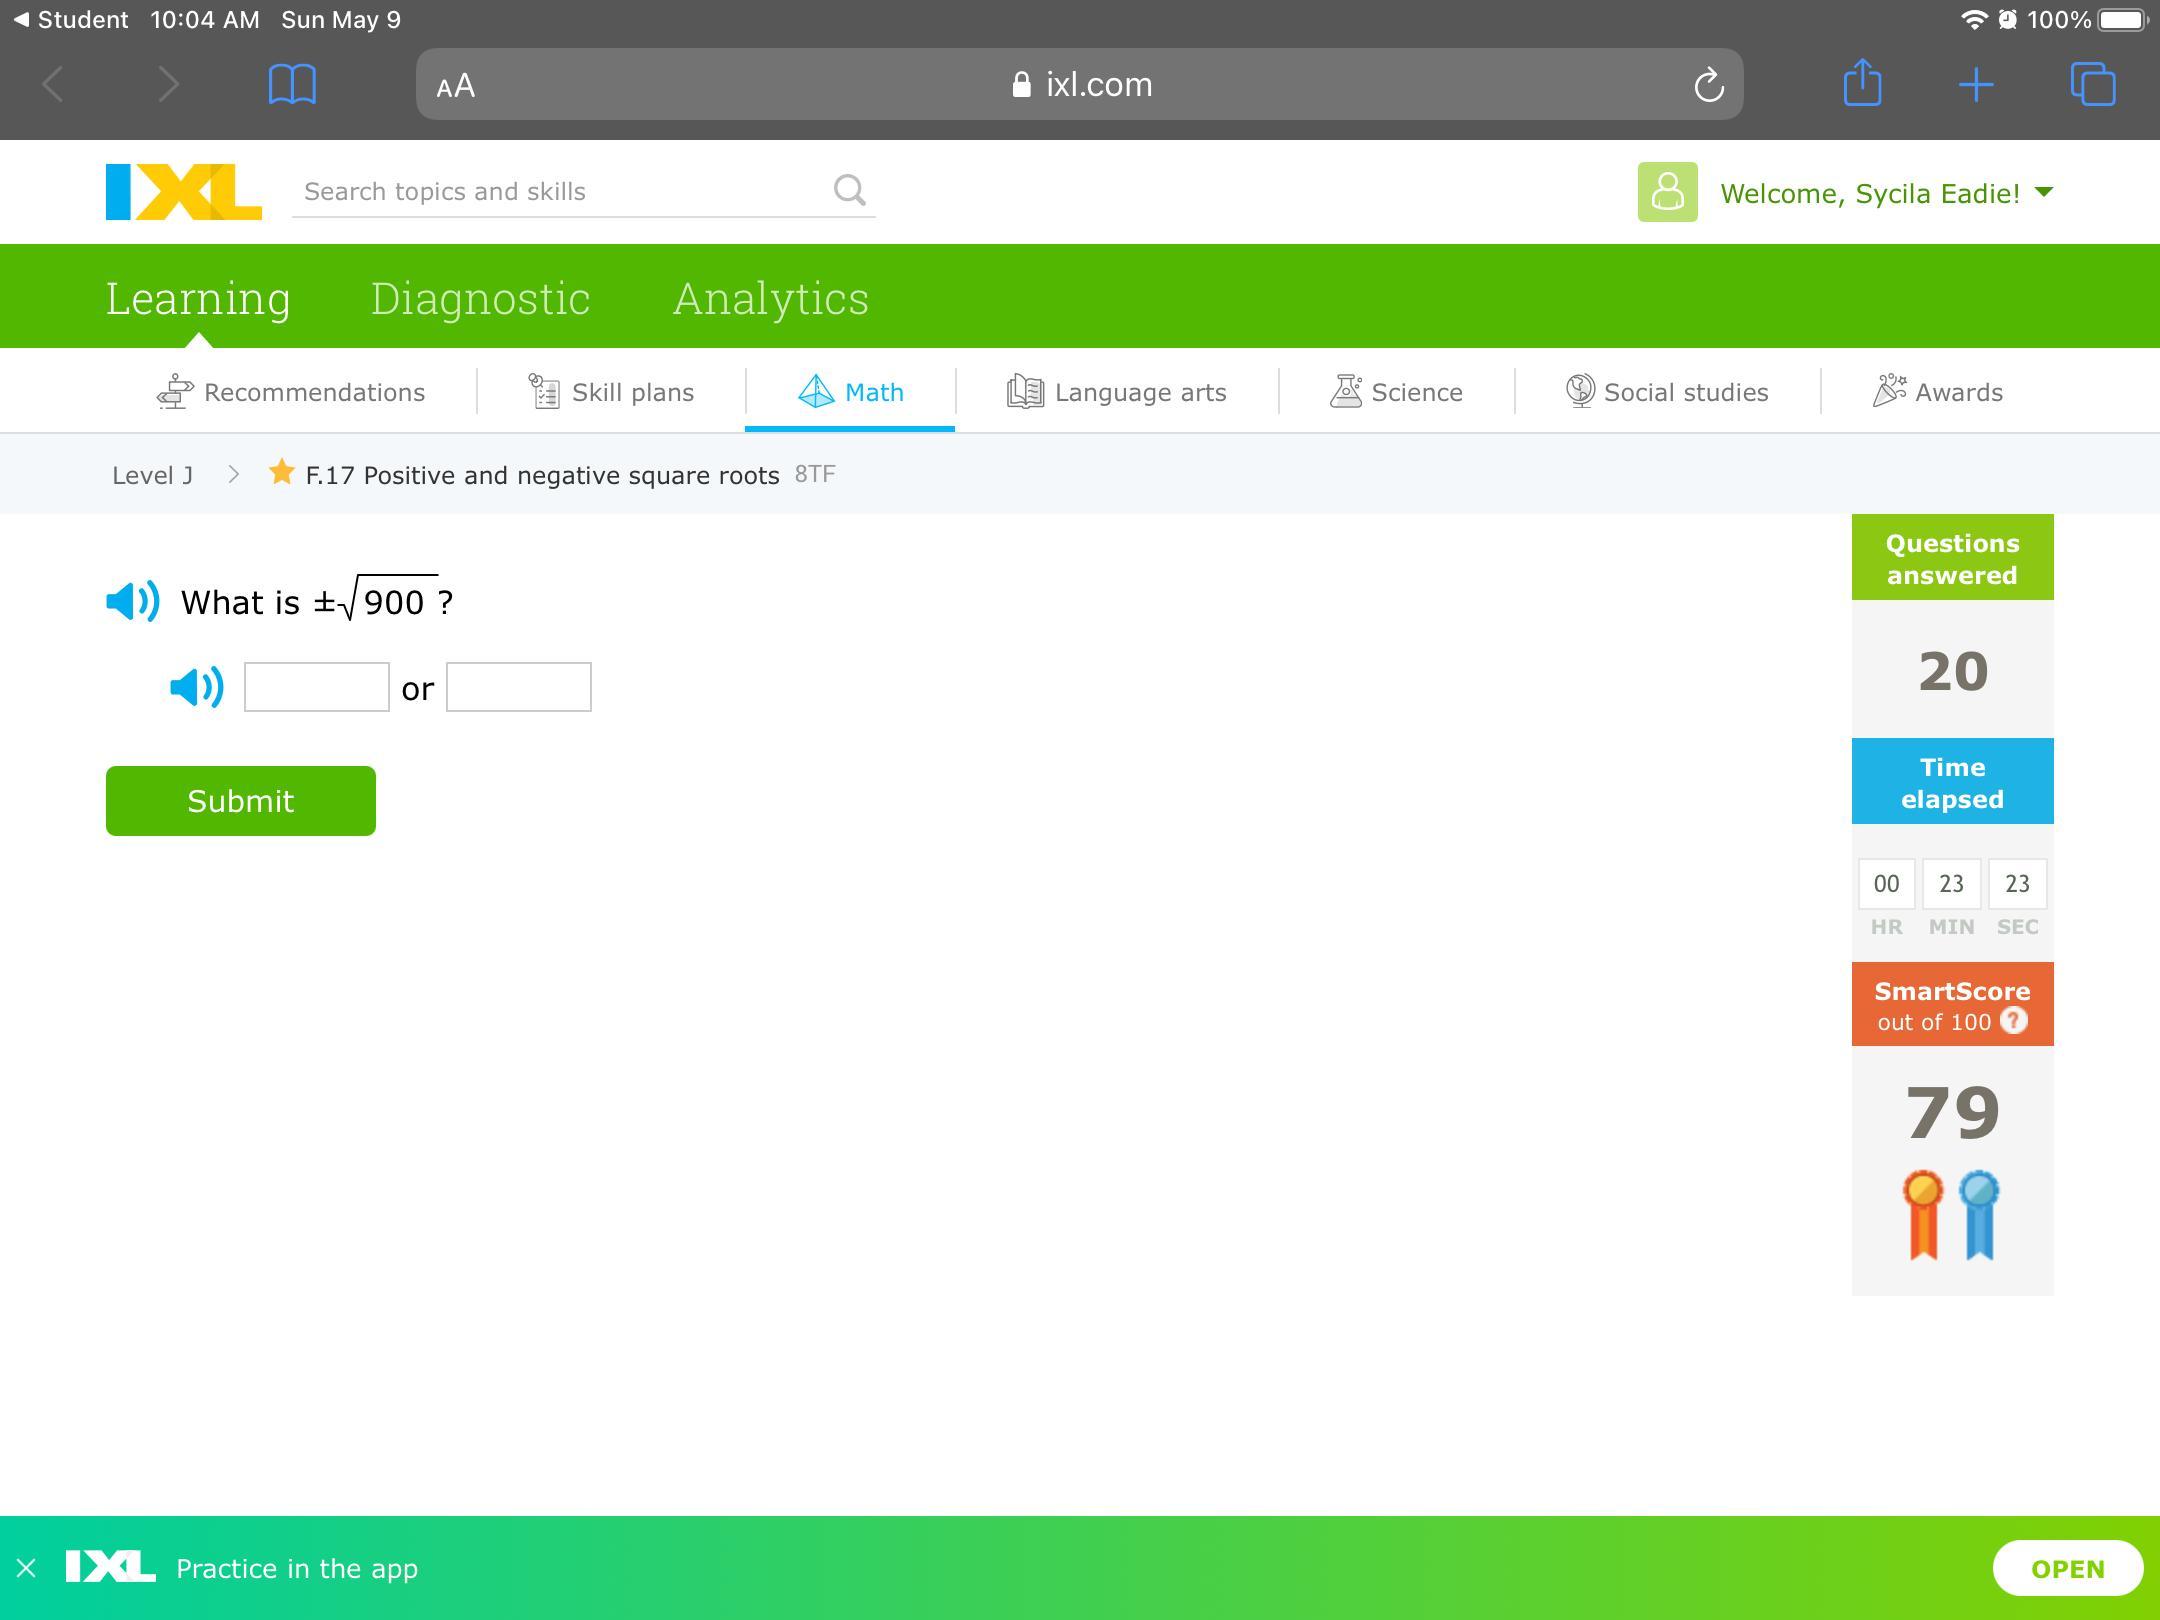Screen dimensions: 2160x1620
Task: Add a new Safari tab
Action: (x=1976, y=84)
